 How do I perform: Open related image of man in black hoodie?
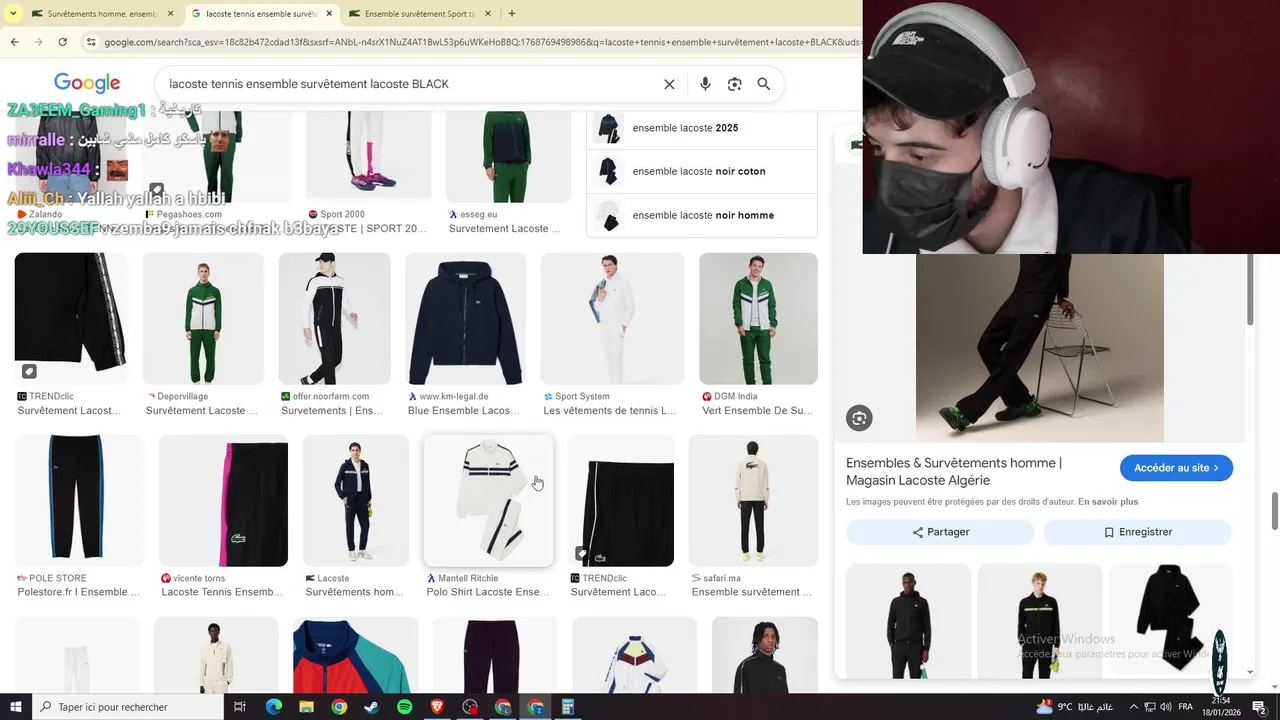(908, 622)
